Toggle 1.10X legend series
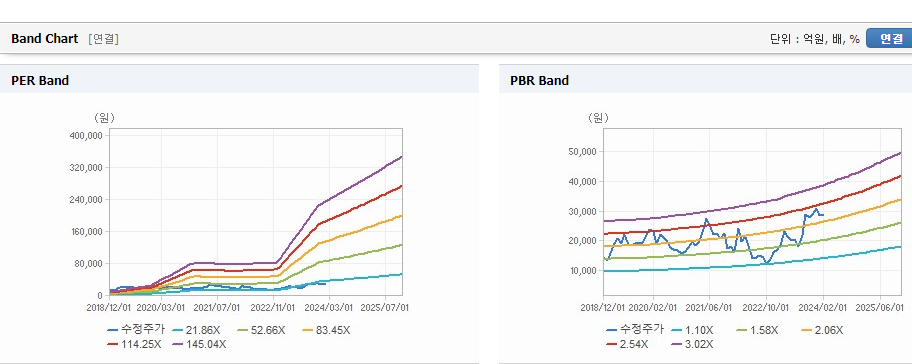Image resolution: width=912 pixels, height=364 pixels. [693, 330]
